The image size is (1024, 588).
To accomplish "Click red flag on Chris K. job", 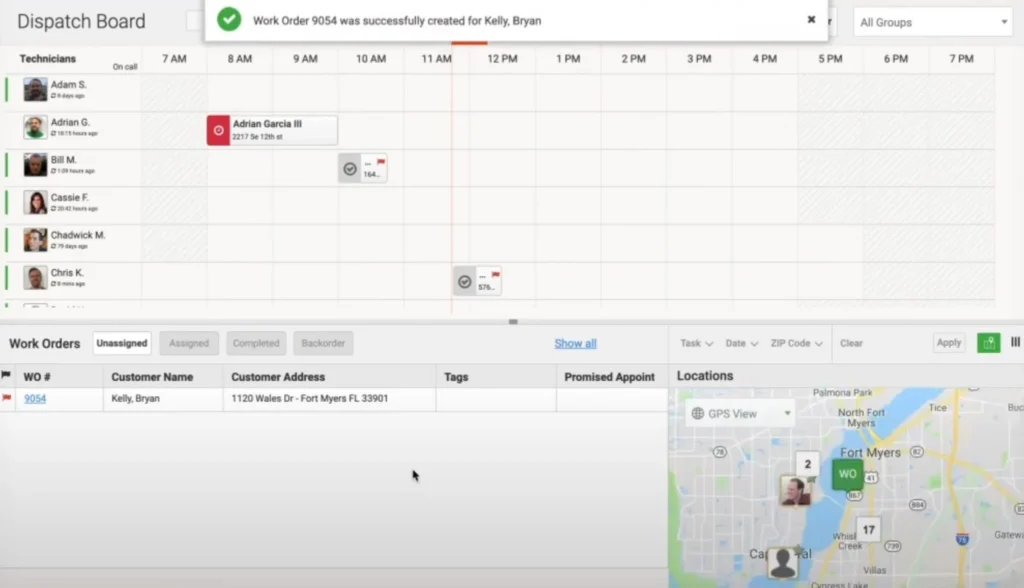I will pos(496,274).
